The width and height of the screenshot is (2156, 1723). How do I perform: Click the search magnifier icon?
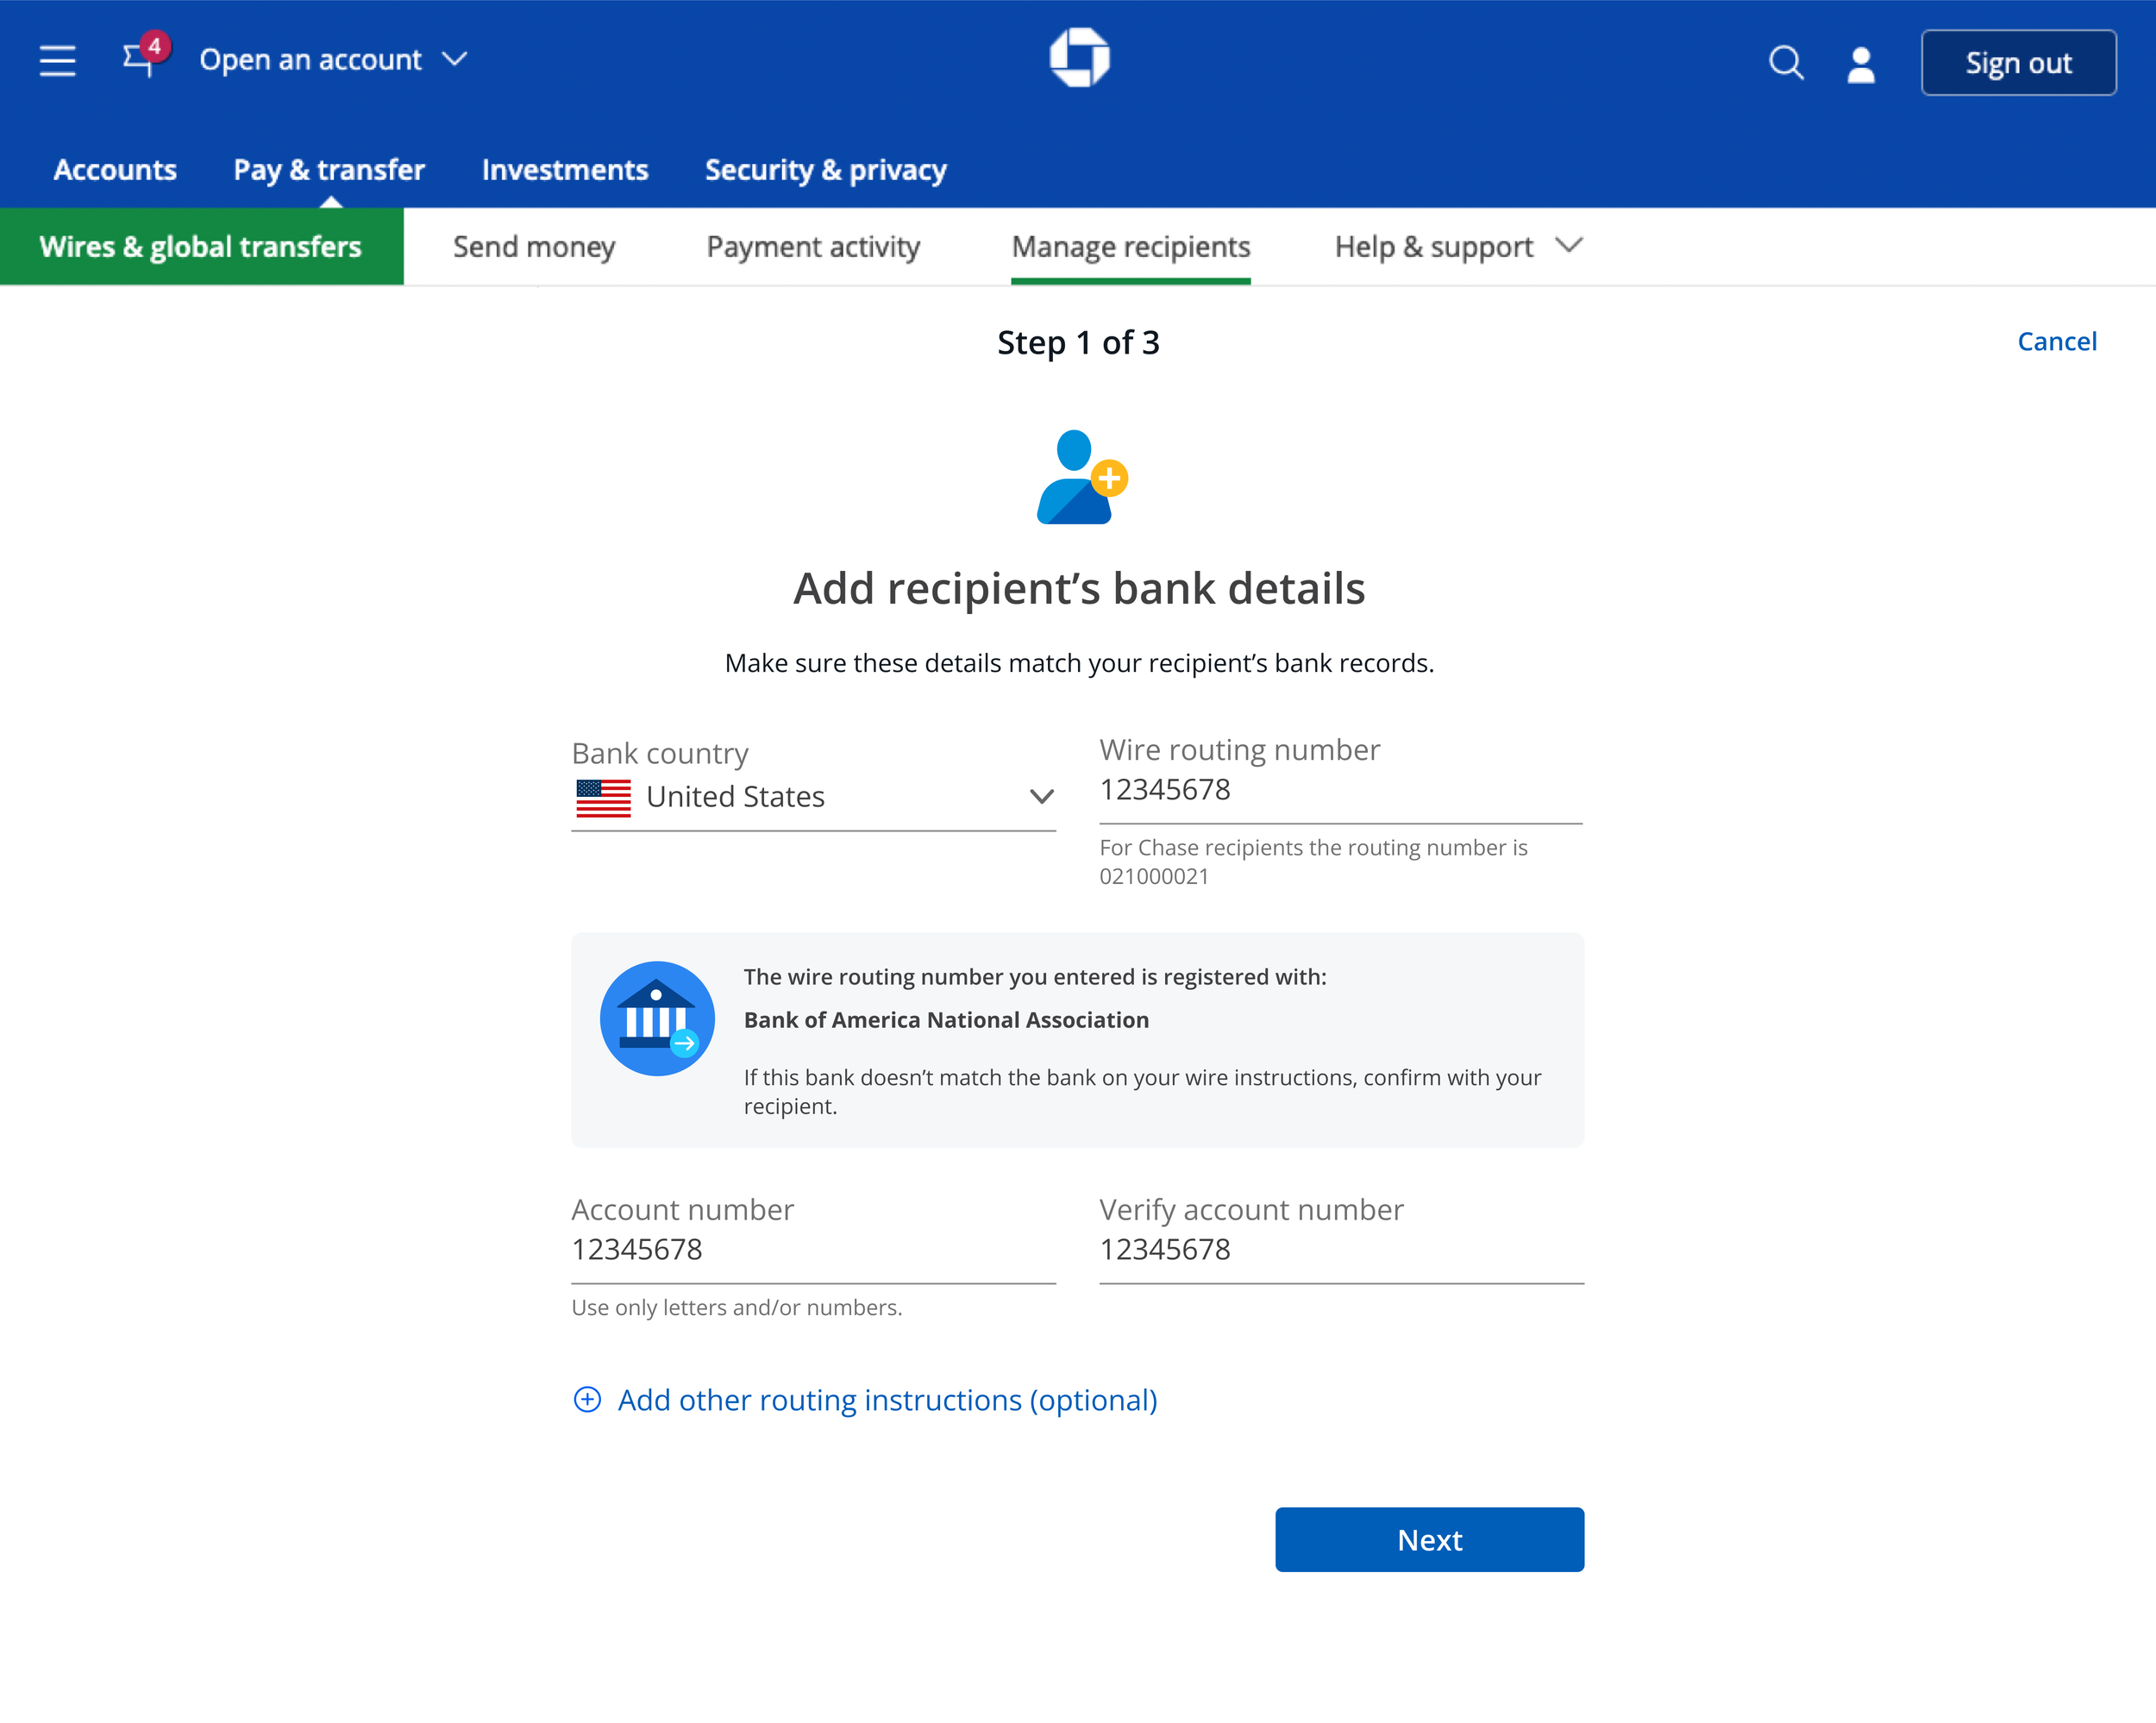tap(1785, 63)
